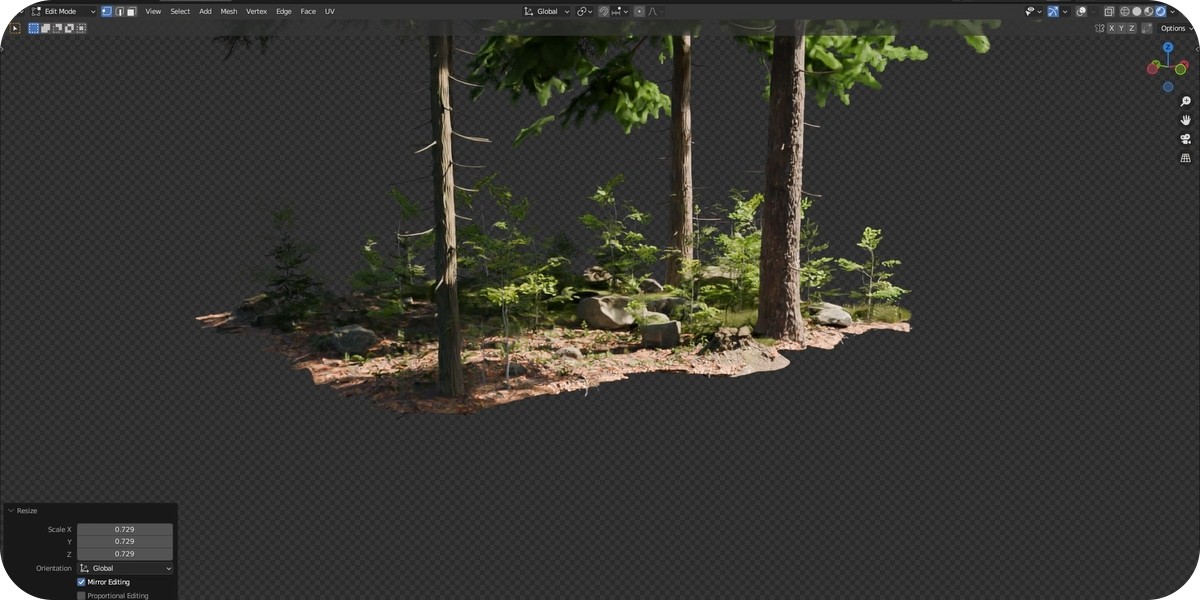Toggle X-ray view
This screenshot has width=1200, height=600.
pyautogui.click(x=1109, y=12)
